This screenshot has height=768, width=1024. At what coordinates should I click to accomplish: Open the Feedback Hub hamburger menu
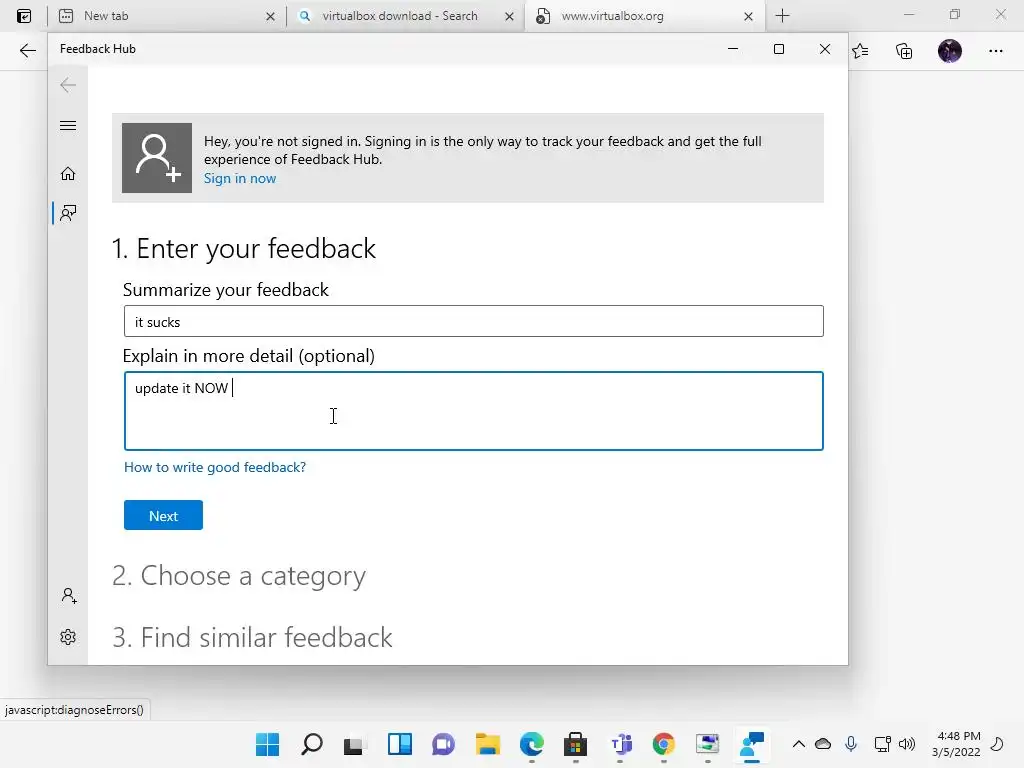pyautogui.click(x=68, y=125)
